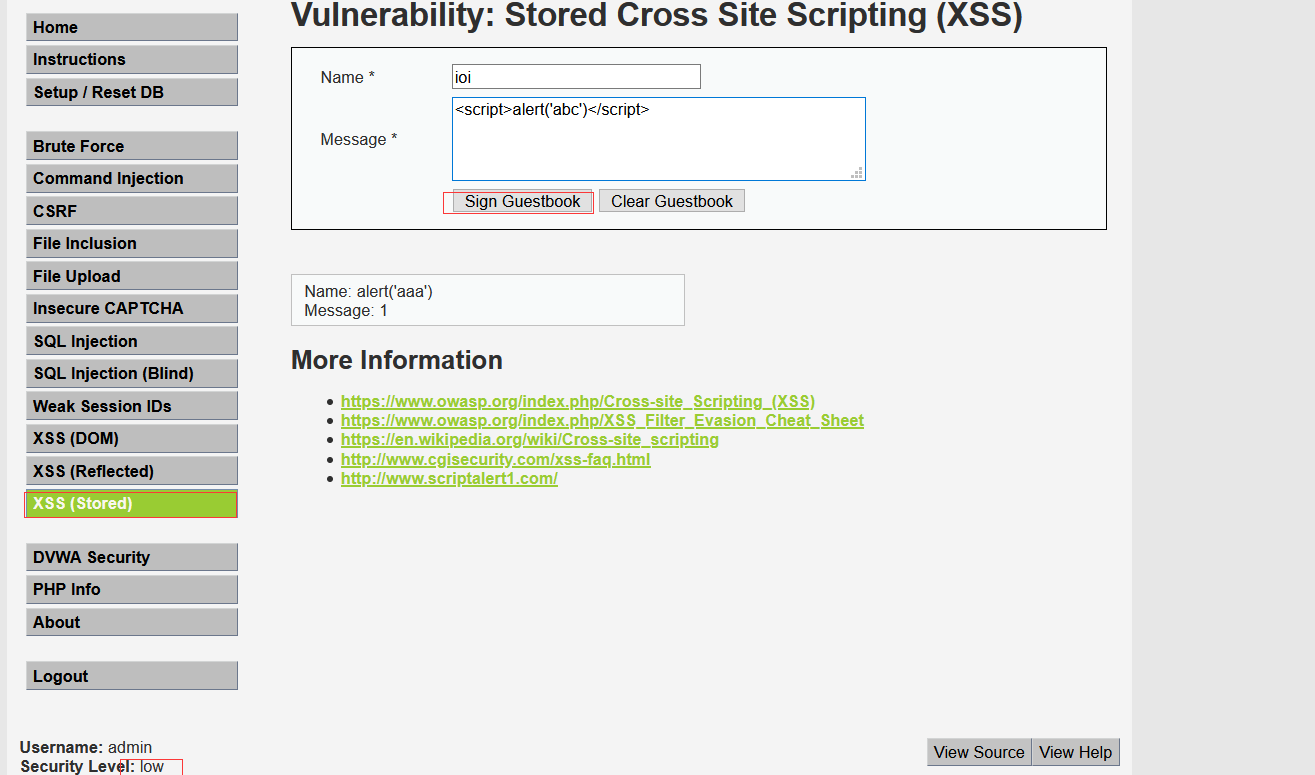This screenshot has width=1315, height=775.
Task: Go to Setup / Reset DB
Action: coord(132,92)
